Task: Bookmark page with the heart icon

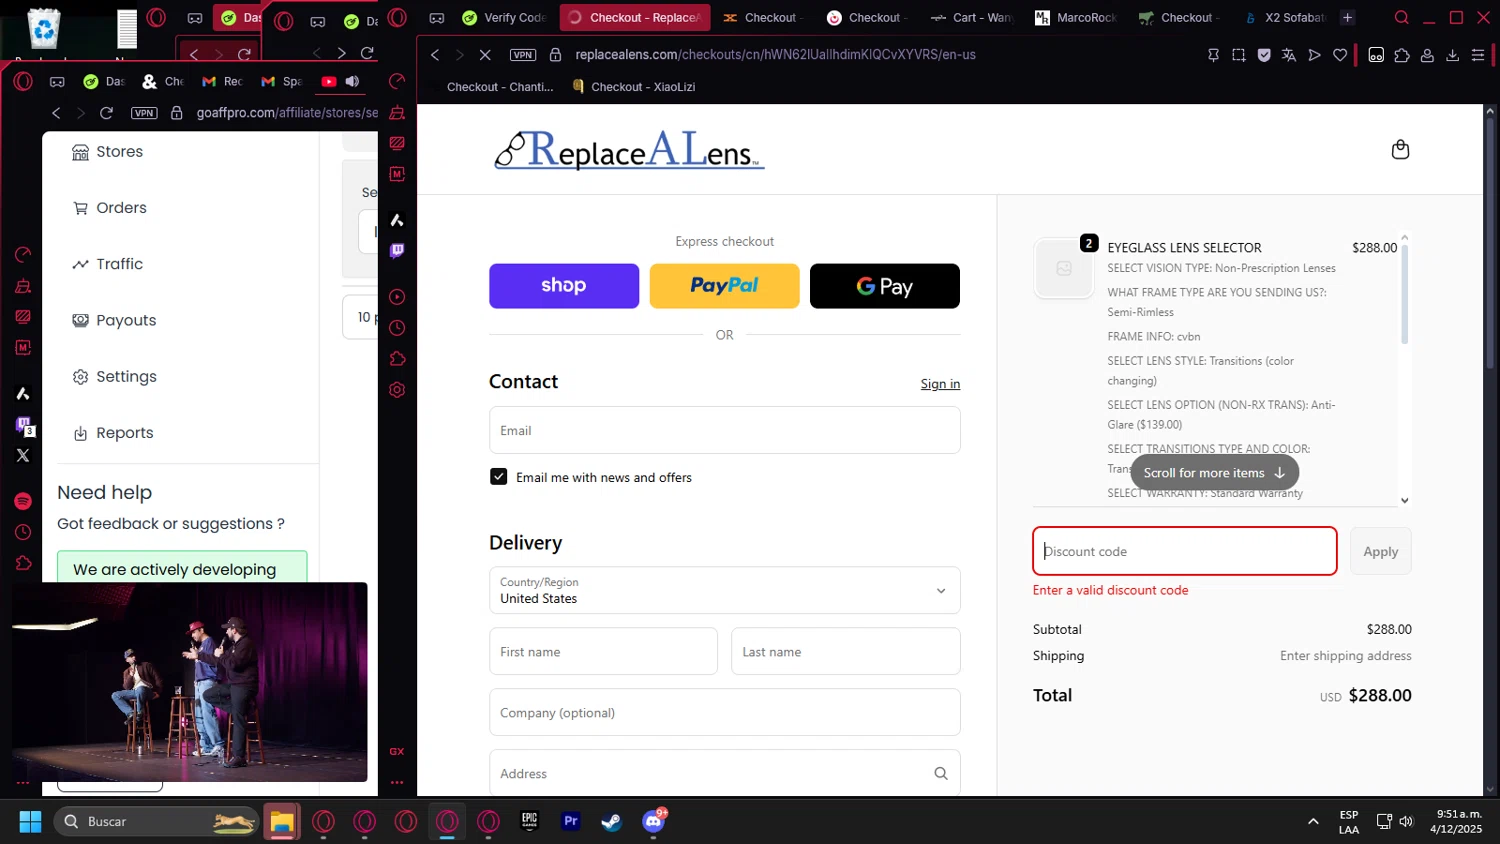Action: pos(1340,55)
